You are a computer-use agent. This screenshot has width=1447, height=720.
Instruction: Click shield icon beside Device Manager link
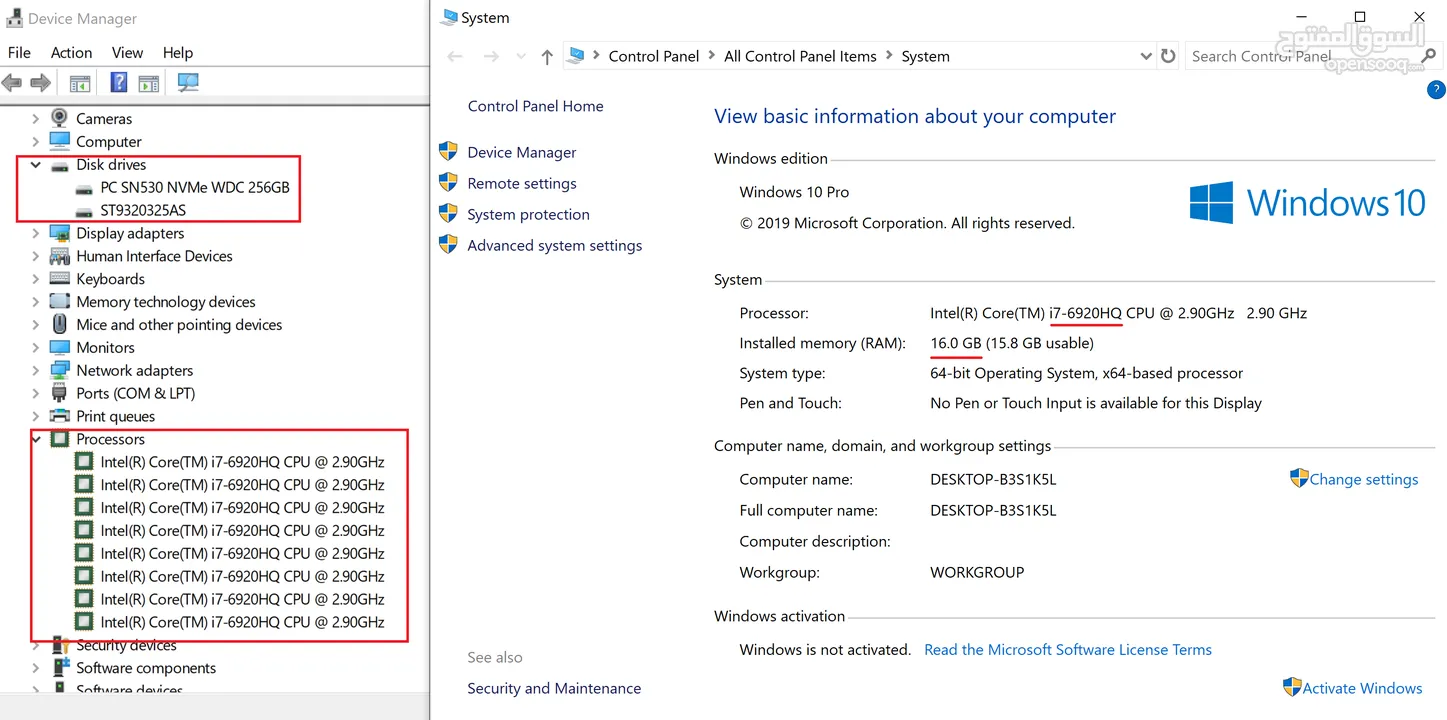(x=448, y=152)
